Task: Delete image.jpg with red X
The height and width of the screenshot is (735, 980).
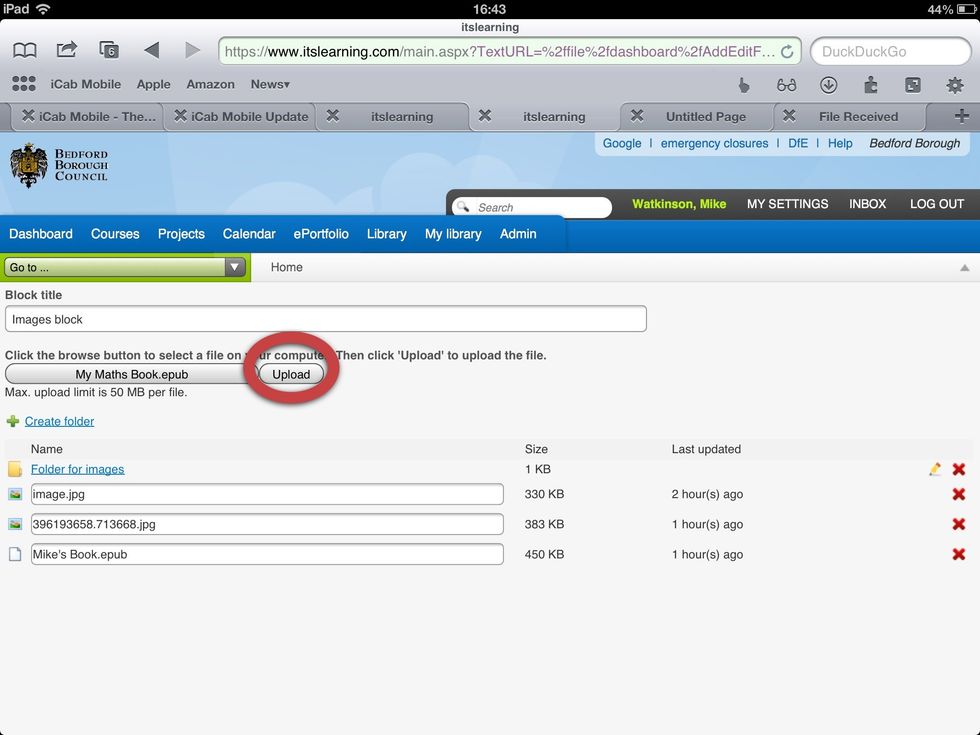Action: click(x=958, y=494)
